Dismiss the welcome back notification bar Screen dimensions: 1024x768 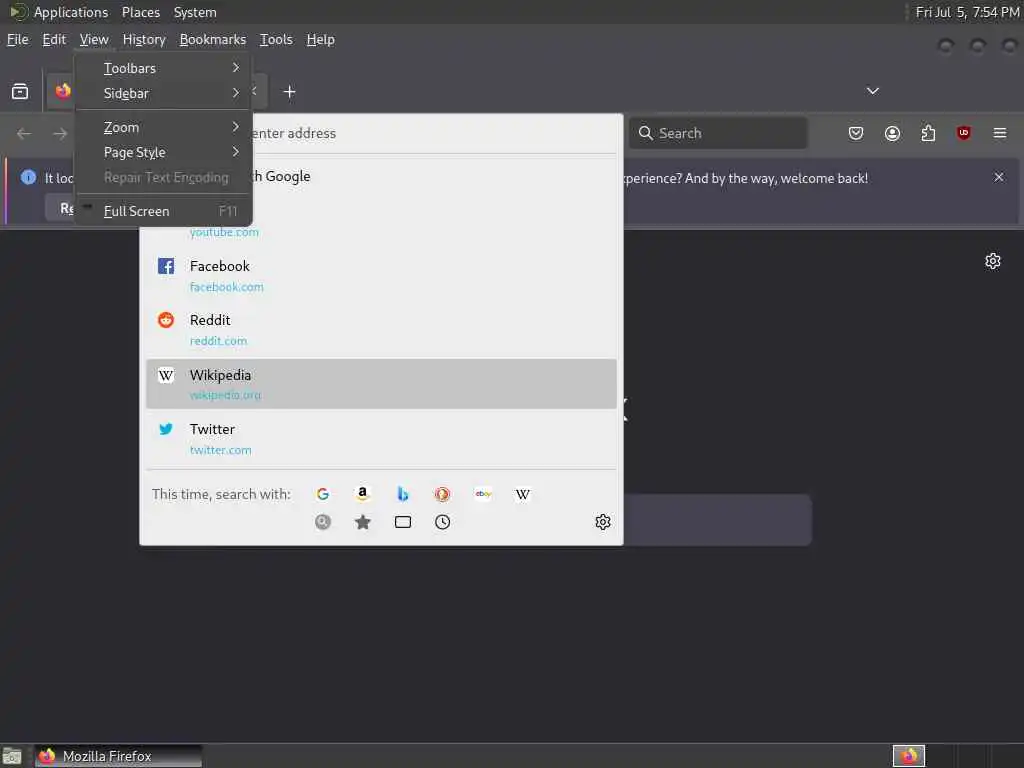(999, 177)
